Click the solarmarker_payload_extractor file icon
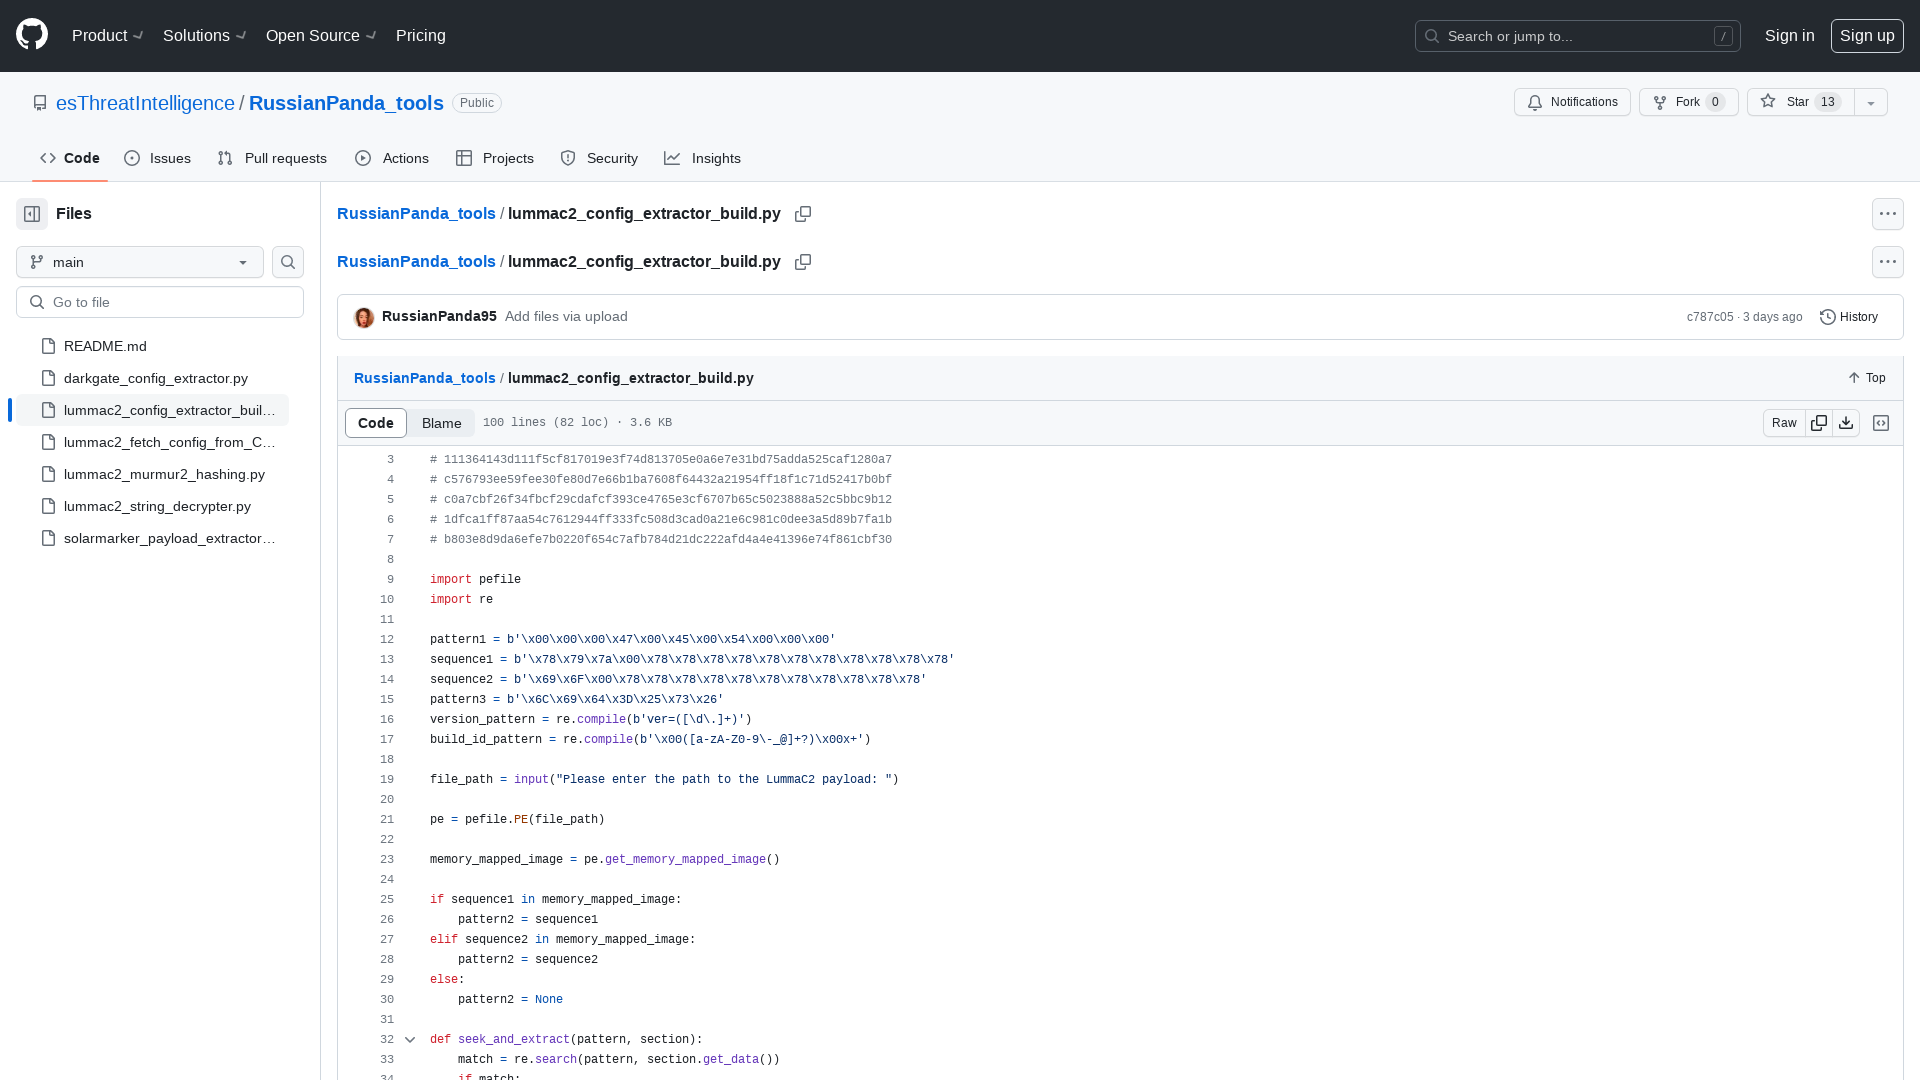 click(x=48, y=538)
